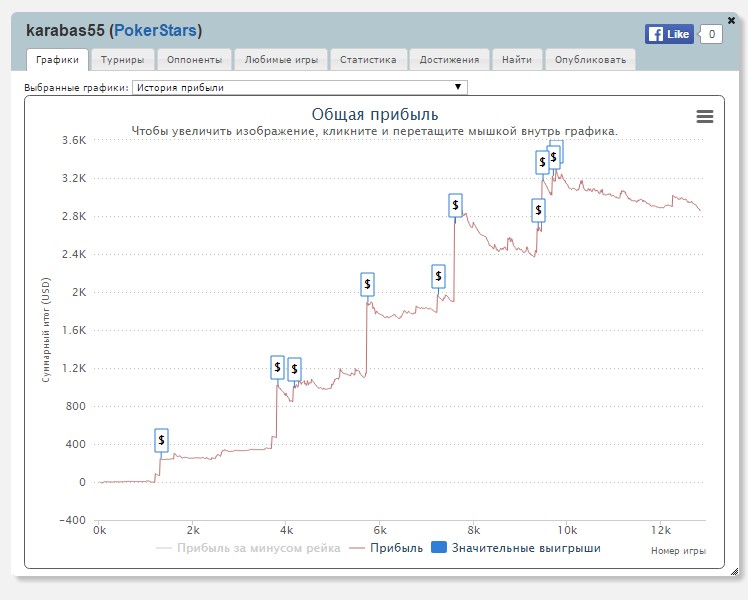The width and height of the screenshot is (748, 600).
Task: Click the dollar win marker near game 3.8k
Action: tap(277, 367)
